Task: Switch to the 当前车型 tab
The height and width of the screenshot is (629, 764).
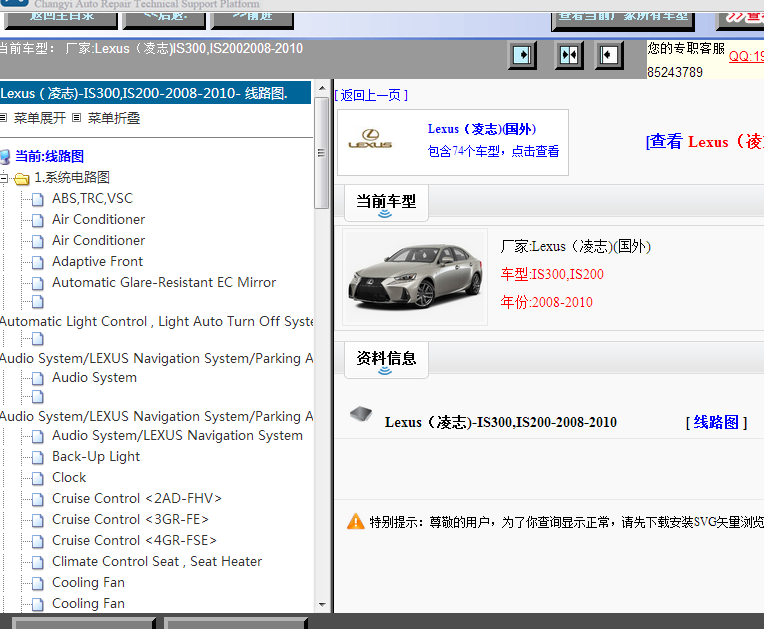Action: [386, 201]
